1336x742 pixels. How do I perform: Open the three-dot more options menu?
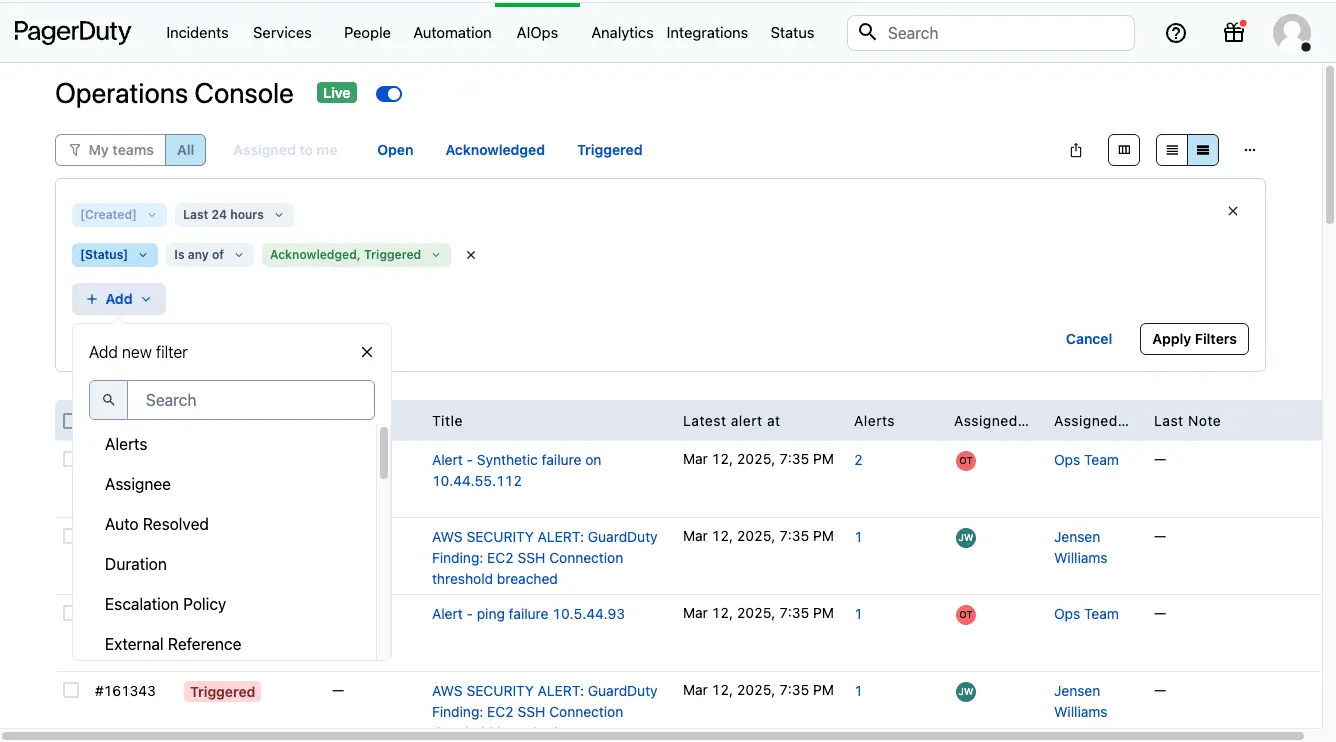pos(1249,150)
